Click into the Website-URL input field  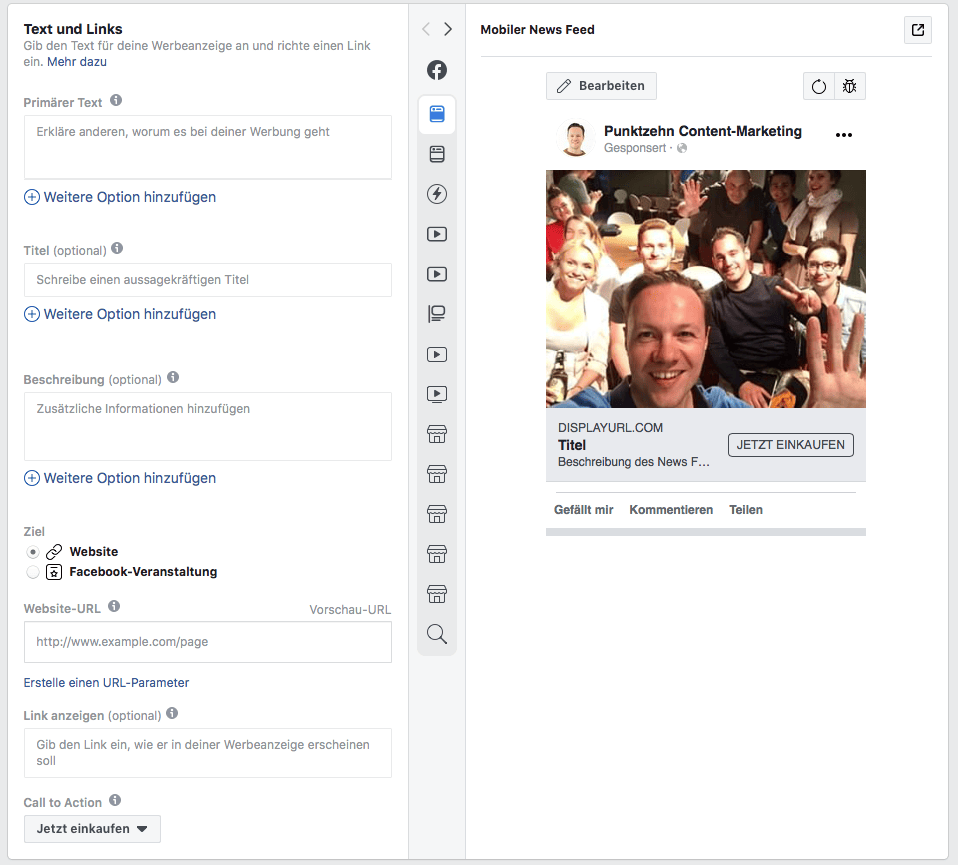[x=207, y=642]
